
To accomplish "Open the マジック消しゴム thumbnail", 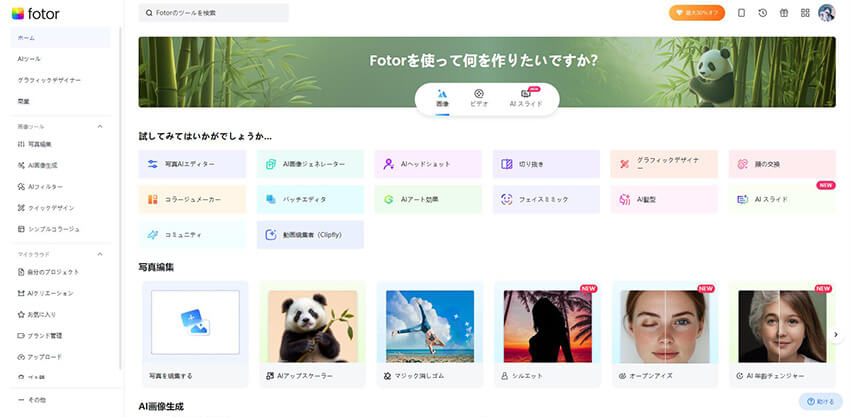I will (430, 326).
